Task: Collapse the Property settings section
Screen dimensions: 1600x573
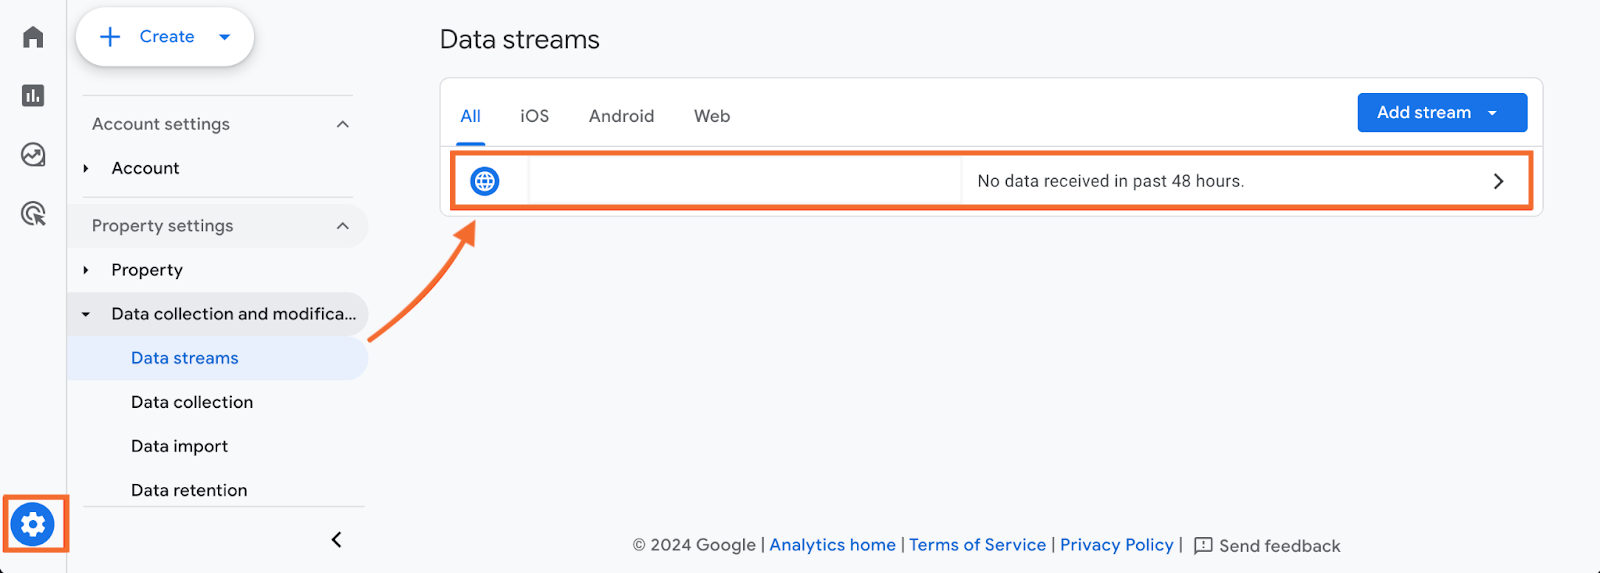Action: coord(343,226)
